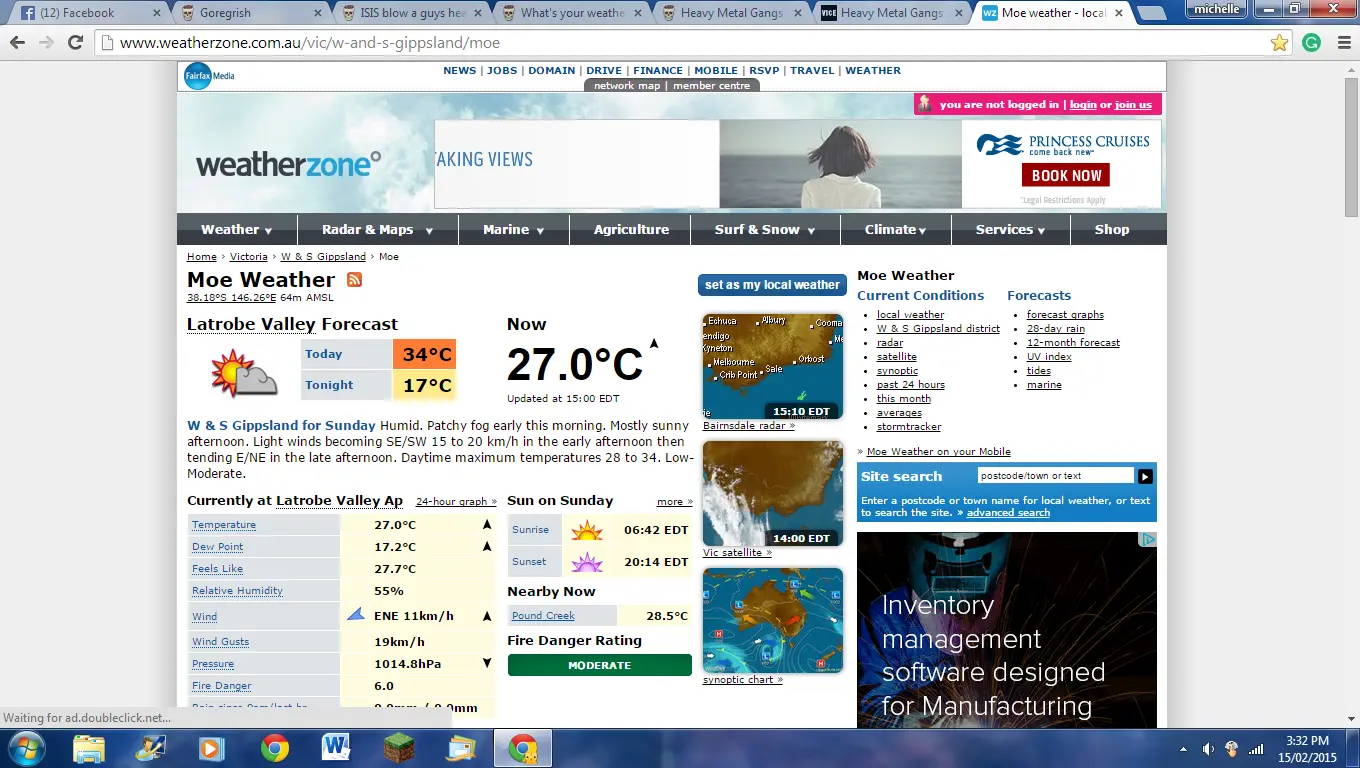The height and width of the screenshot is (768, 1360).
Task: Close the Facebook browser tab
Action: click(156, 13)
